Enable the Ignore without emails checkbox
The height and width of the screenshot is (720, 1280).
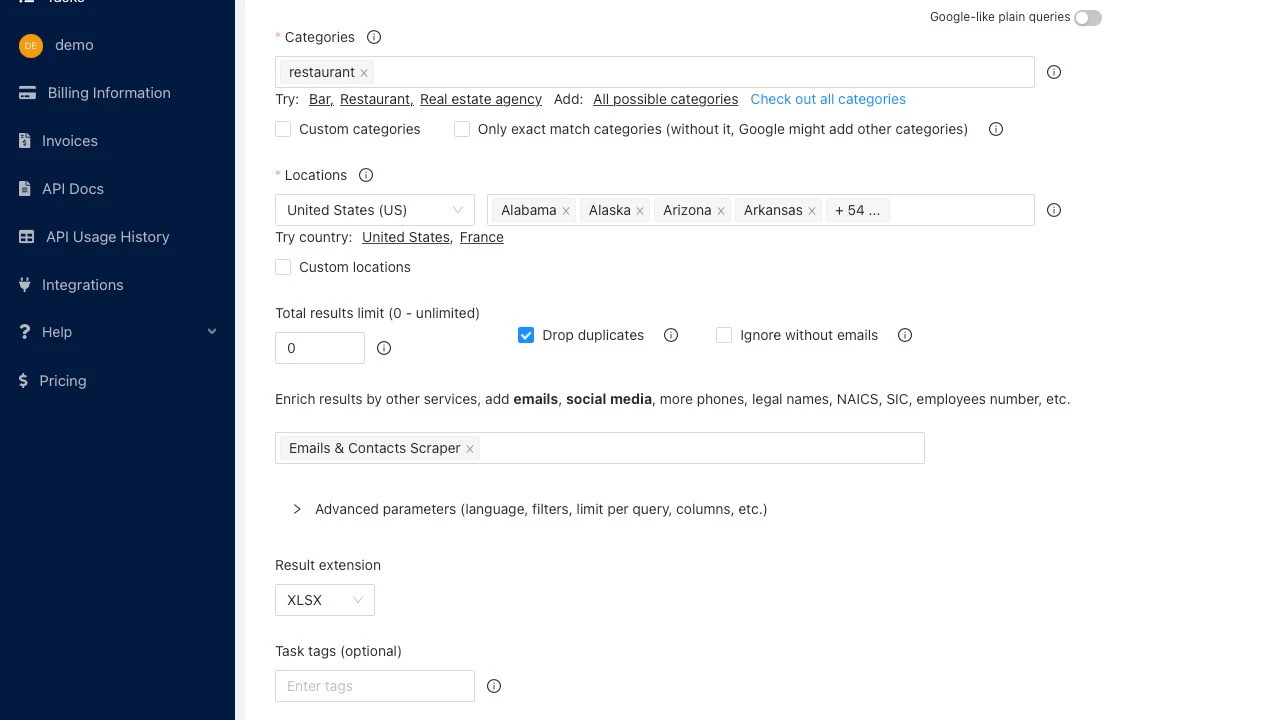(724, 335)
